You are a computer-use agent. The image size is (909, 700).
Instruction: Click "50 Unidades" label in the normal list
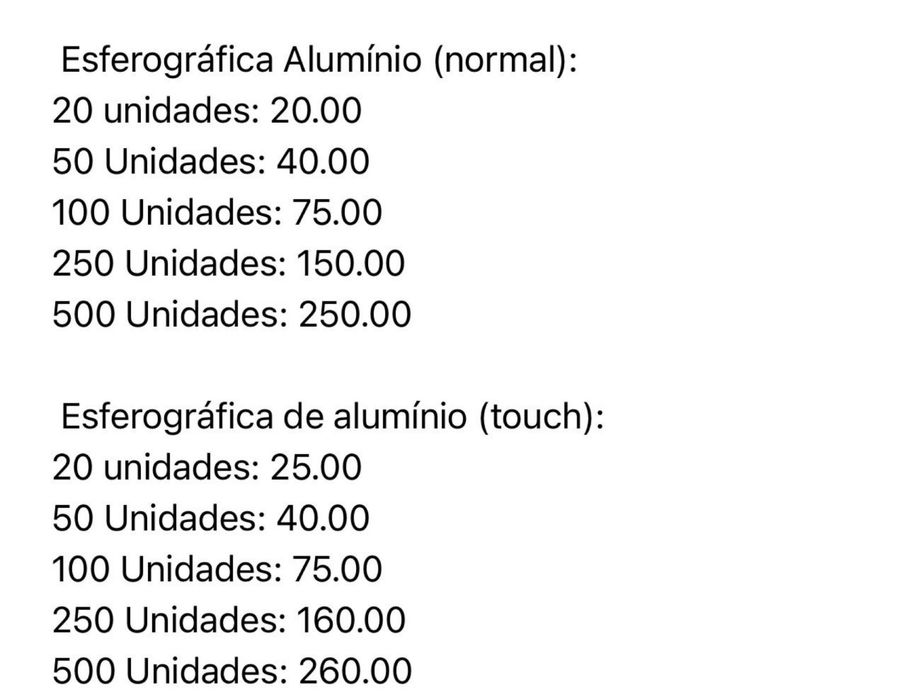(x=157, y=162)
